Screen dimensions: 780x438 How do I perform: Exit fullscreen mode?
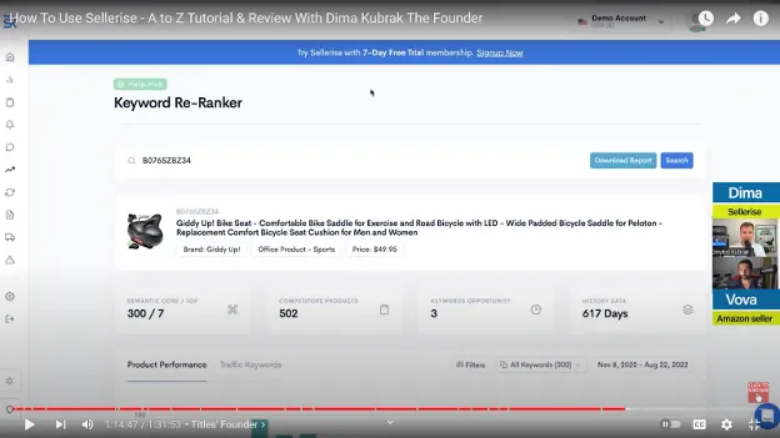pyautogui.click(x=754, y=425)
